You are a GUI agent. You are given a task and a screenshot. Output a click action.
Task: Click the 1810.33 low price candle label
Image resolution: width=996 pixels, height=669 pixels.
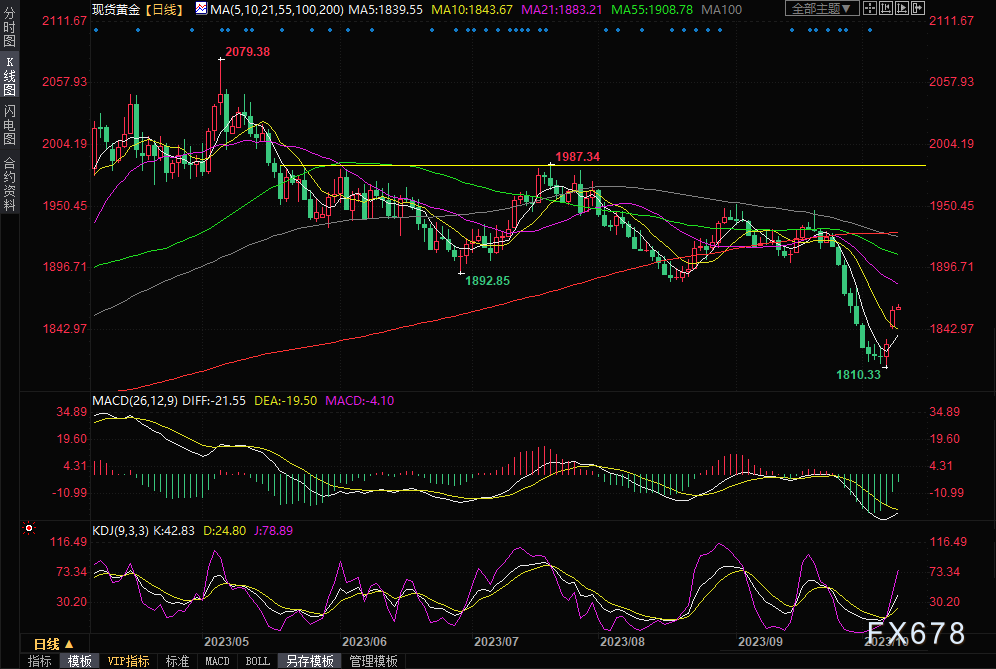pos(859,375)
